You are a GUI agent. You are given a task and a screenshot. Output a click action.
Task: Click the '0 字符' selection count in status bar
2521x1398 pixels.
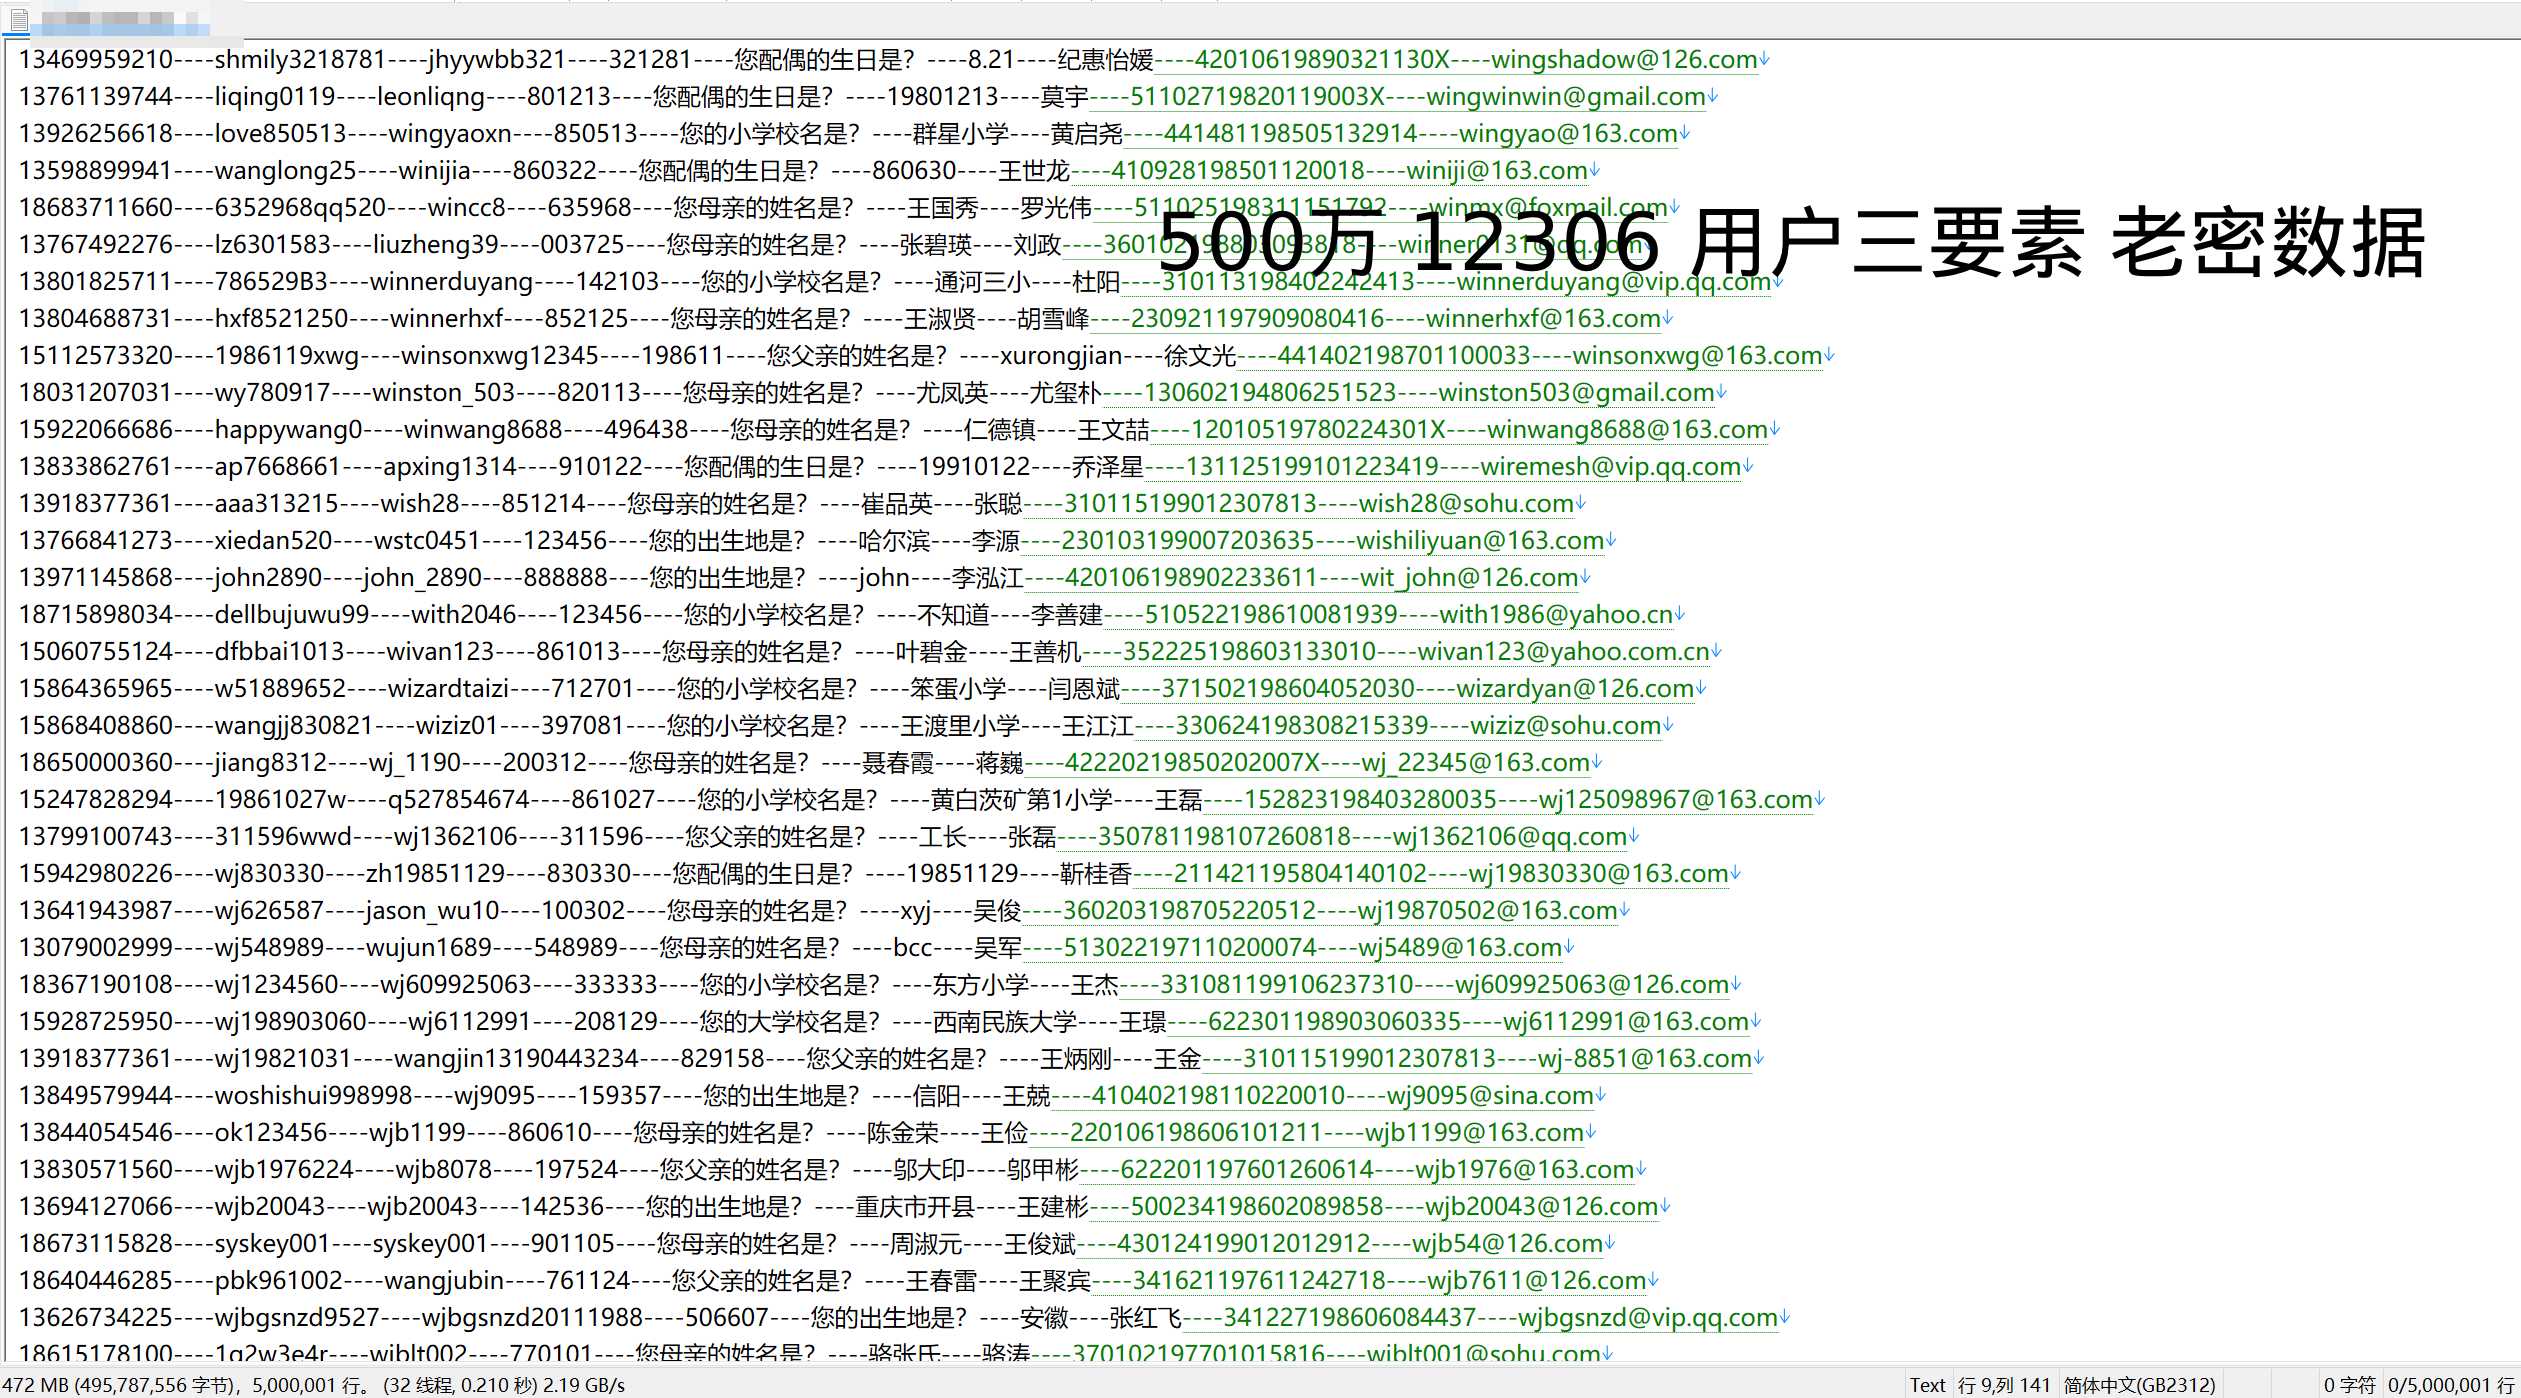click(2349, 1384)
